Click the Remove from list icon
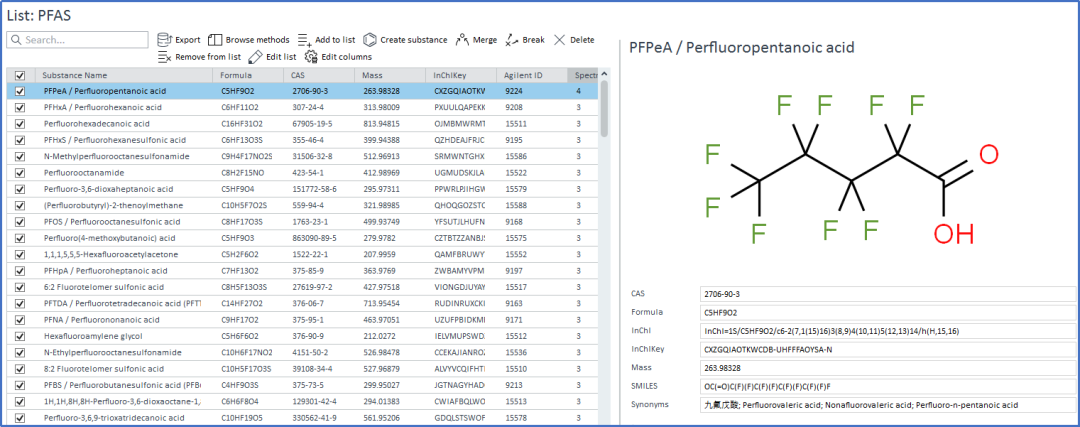 point(165,57)
